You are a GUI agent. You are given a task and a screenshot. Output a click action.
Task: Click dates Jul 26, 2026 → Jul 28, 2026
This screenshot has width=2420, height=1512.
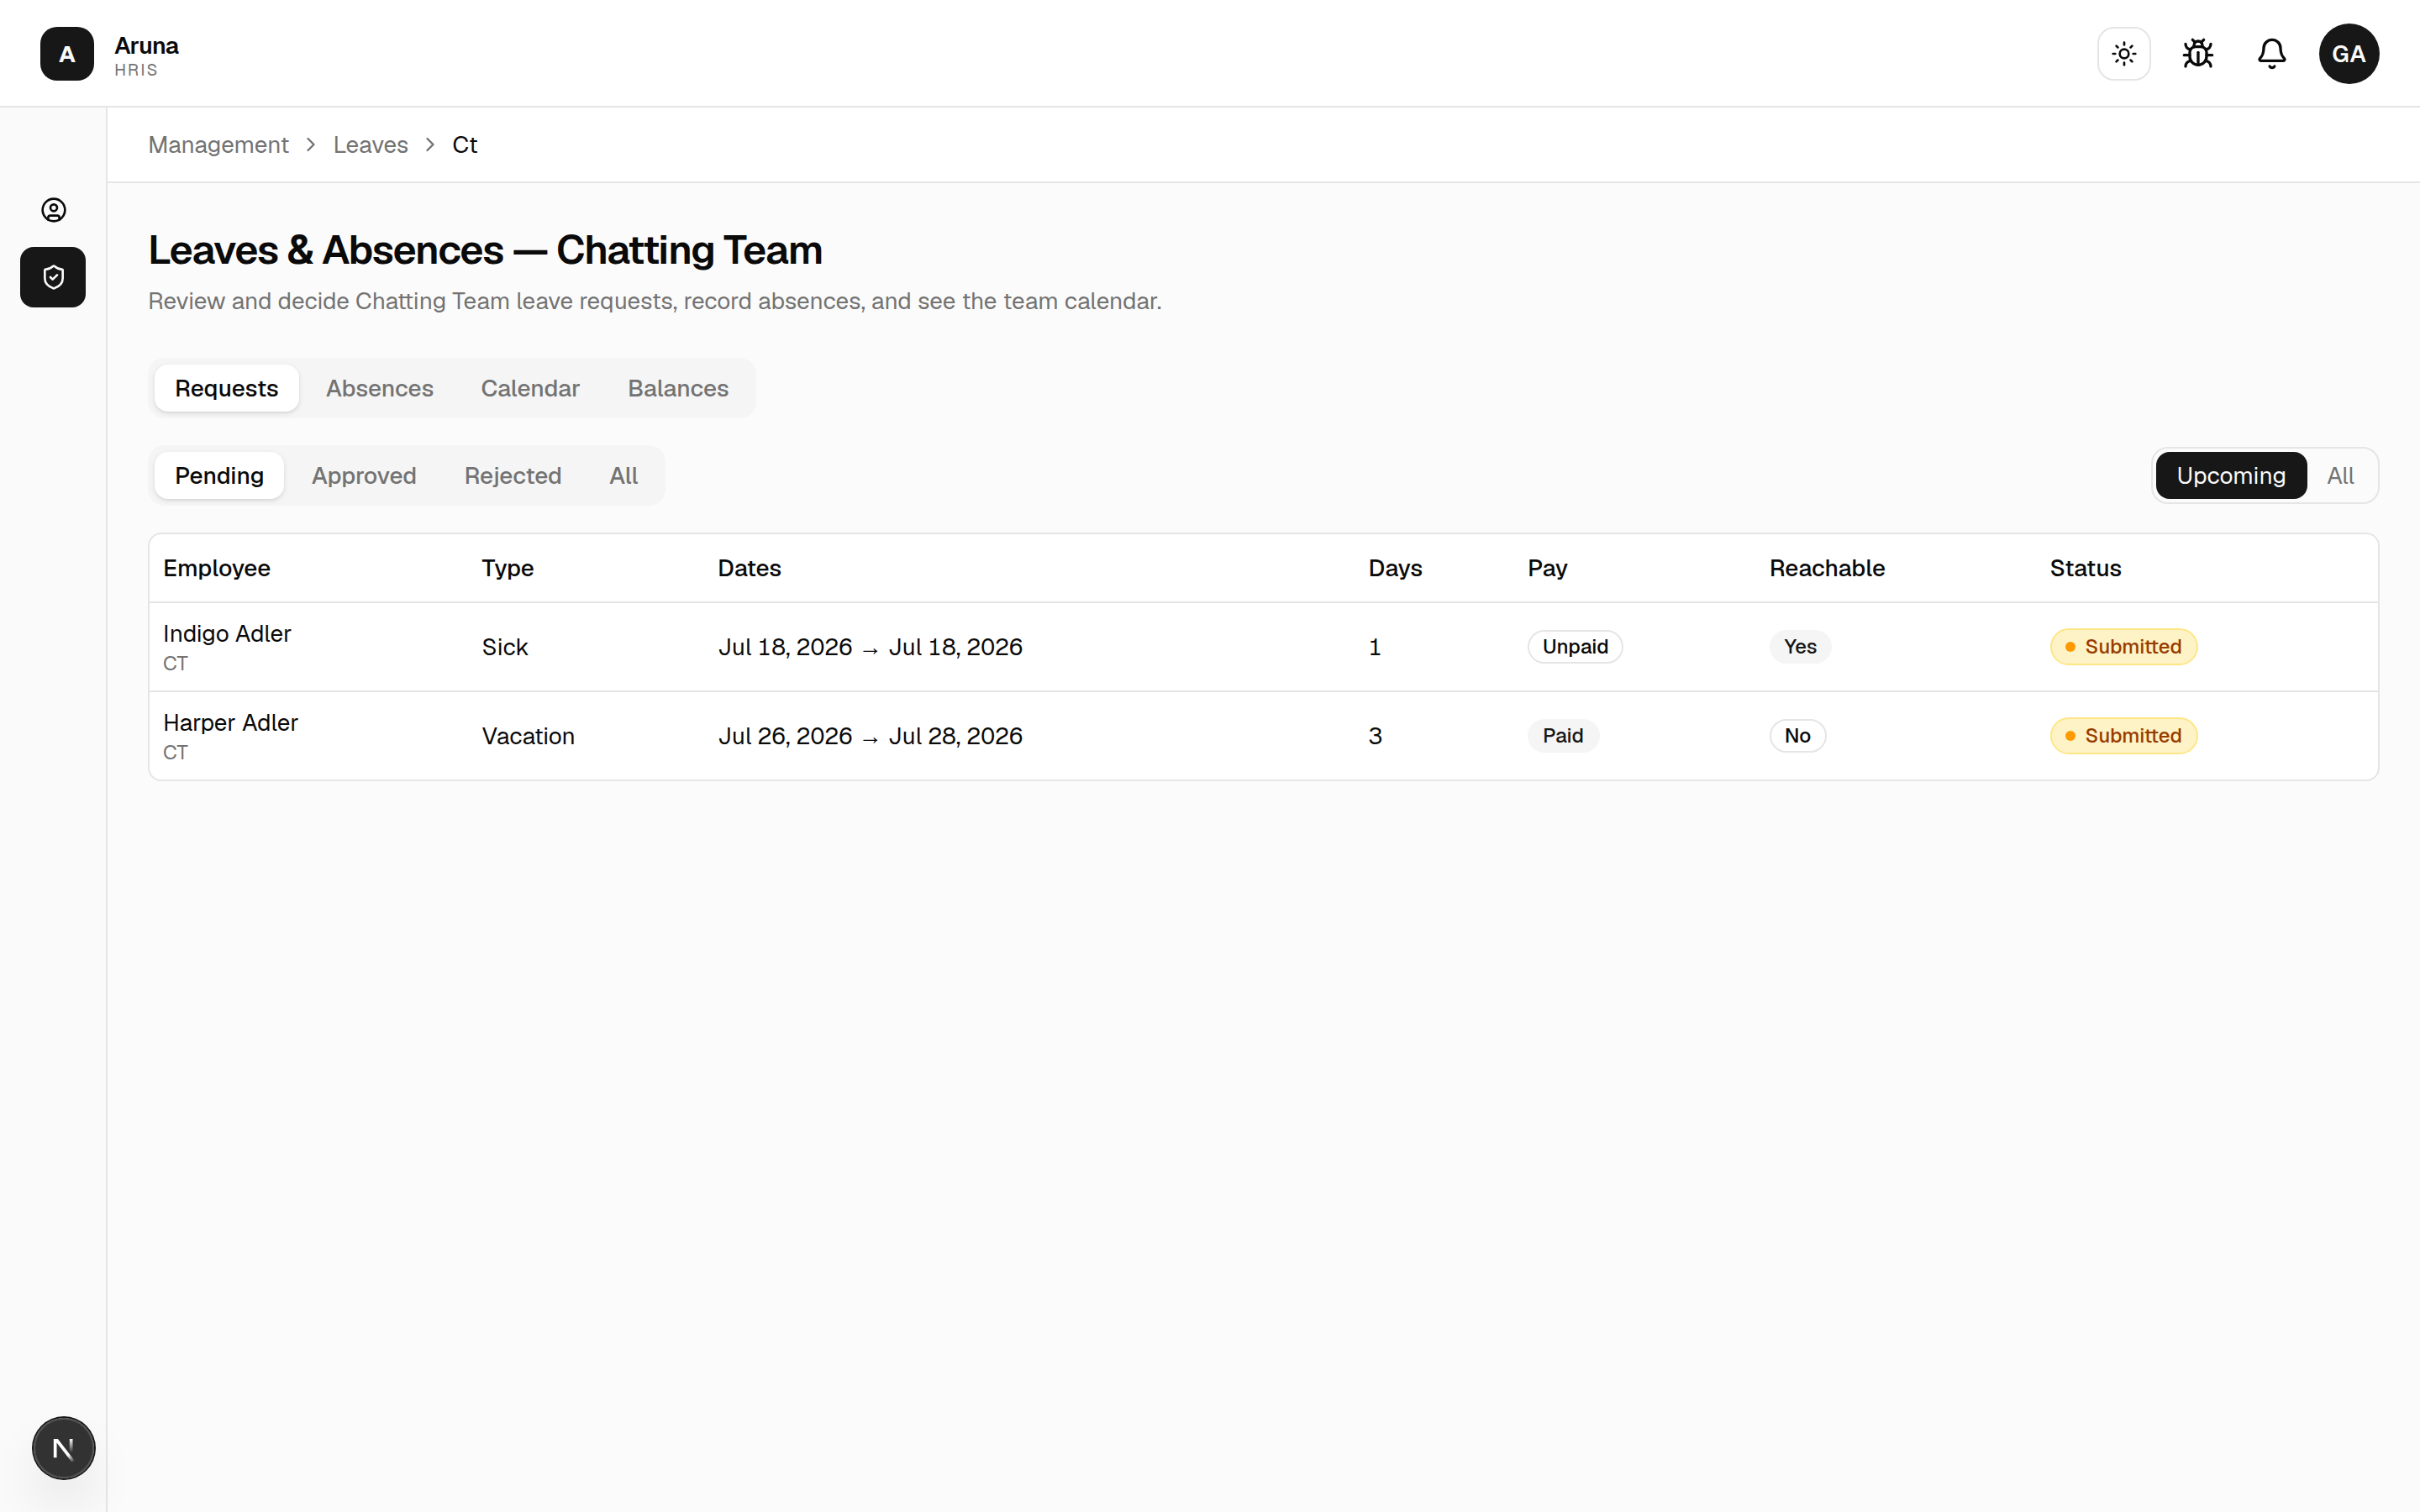[x=870, y=736]
